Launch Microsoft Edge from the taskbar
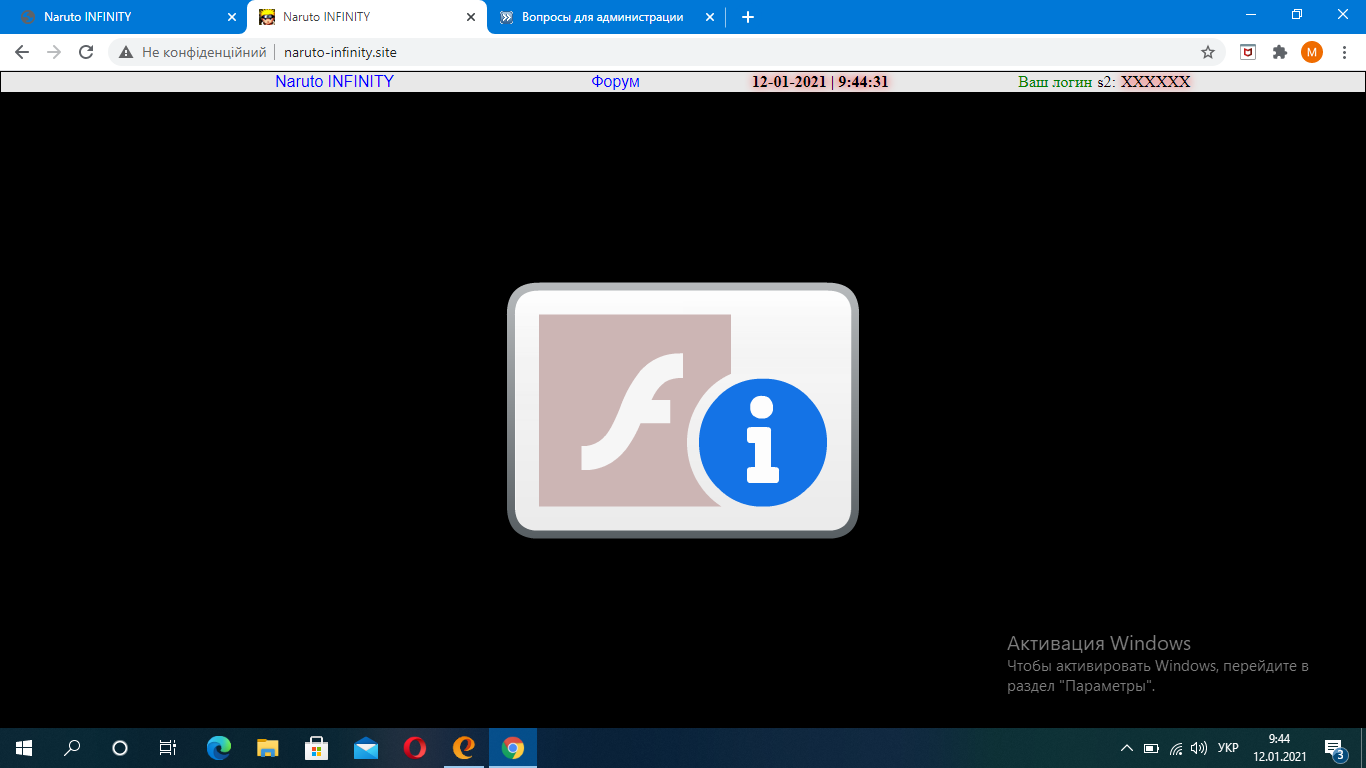Screen dimensions: 1366x768 tap(218, 748)
